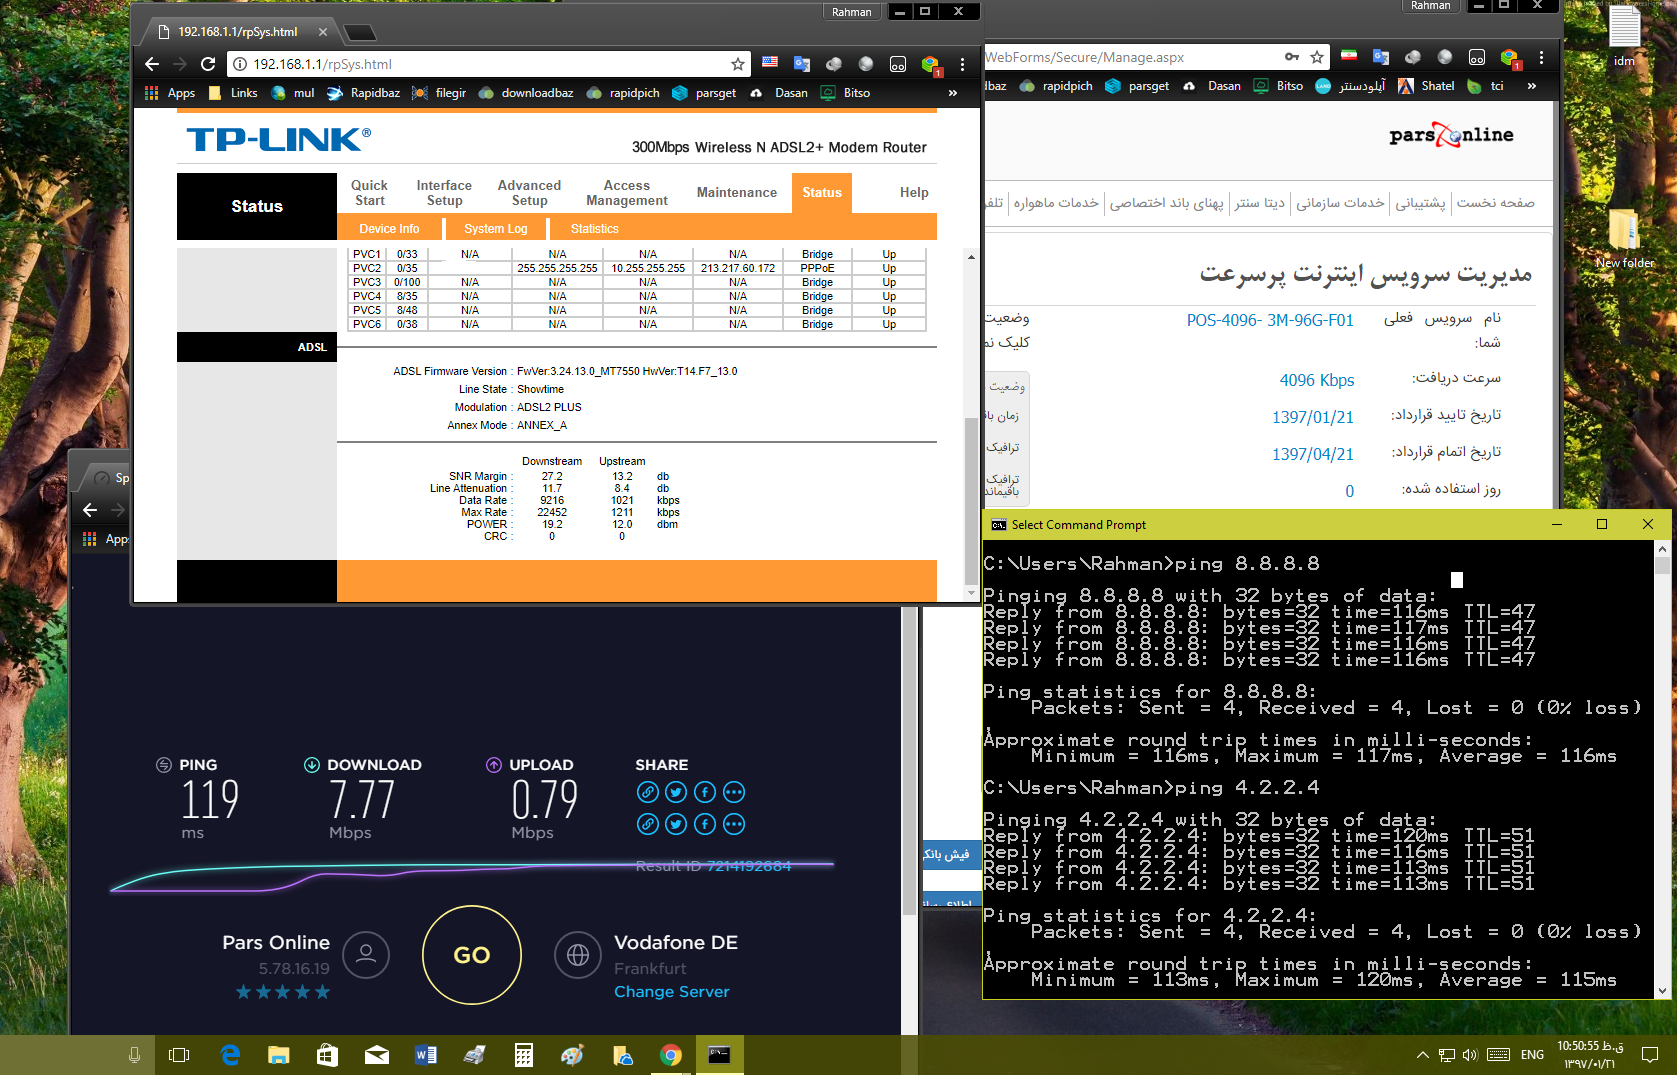Switch to Device Info sub-tab
This screenshot has height=1075, width=1677.
389,229
